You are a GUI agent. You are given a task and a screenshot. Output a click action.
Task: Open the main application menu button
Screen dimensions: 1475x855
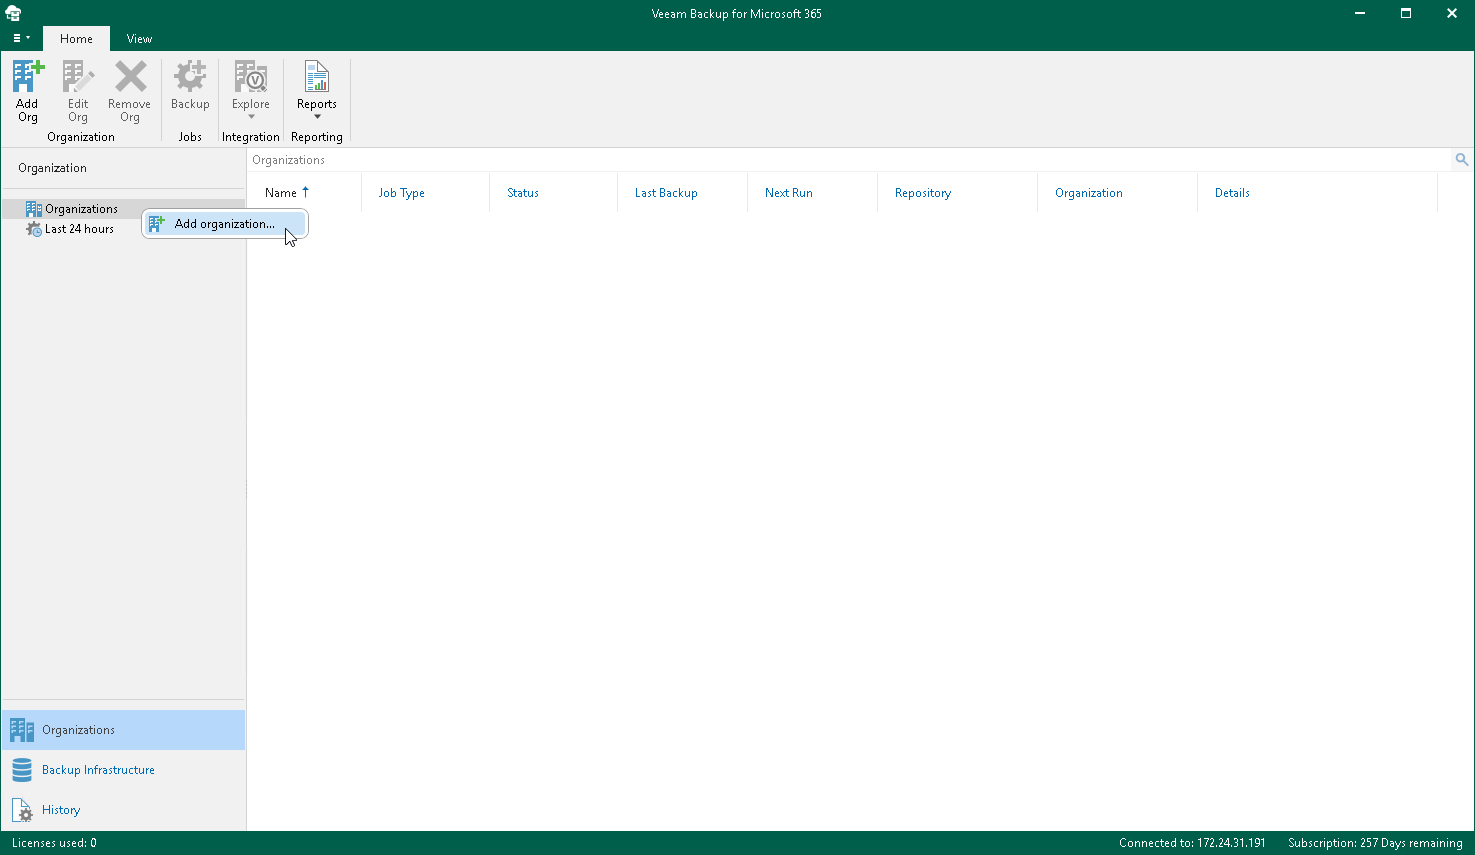[x=21, y=38]
